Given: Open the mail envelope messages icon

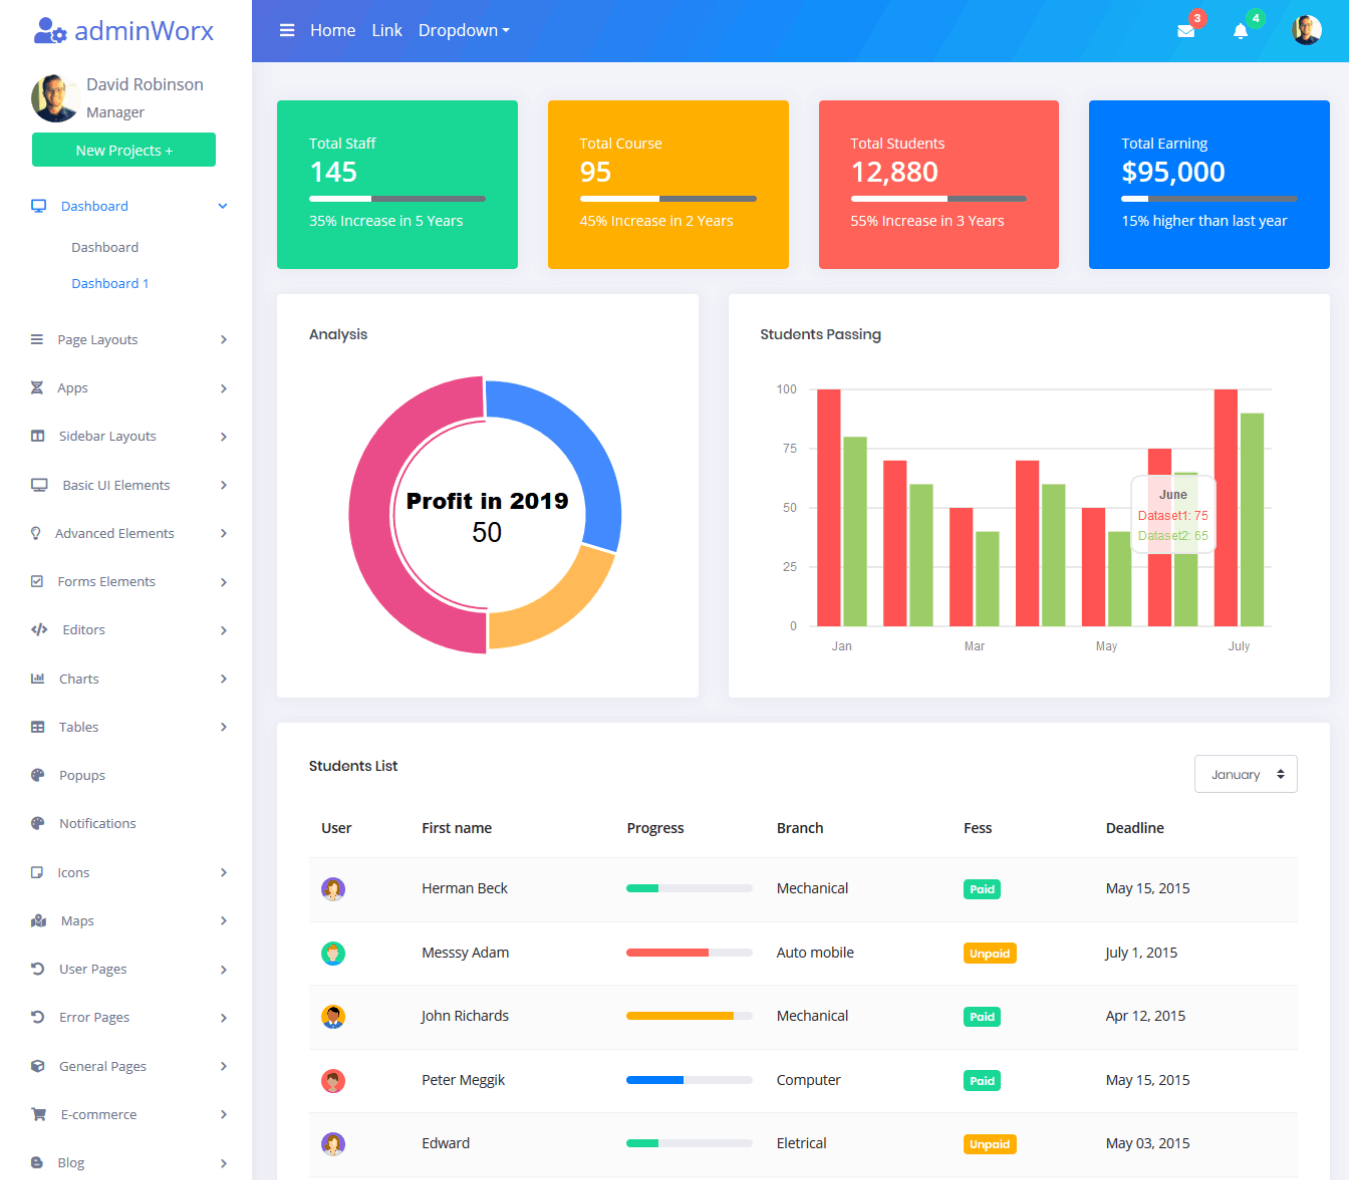Looking at the screenshot, I should [1186, 31].
